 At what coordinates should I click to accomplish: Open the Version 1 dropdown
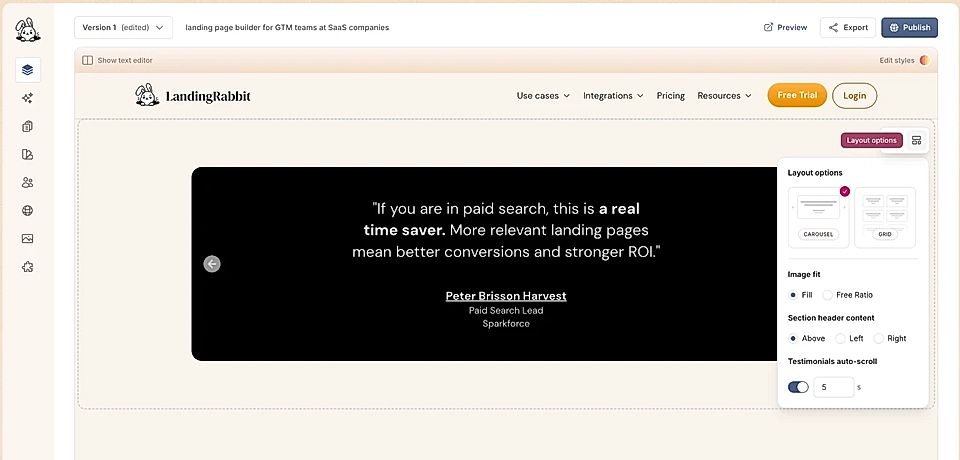tap(123, 28)
